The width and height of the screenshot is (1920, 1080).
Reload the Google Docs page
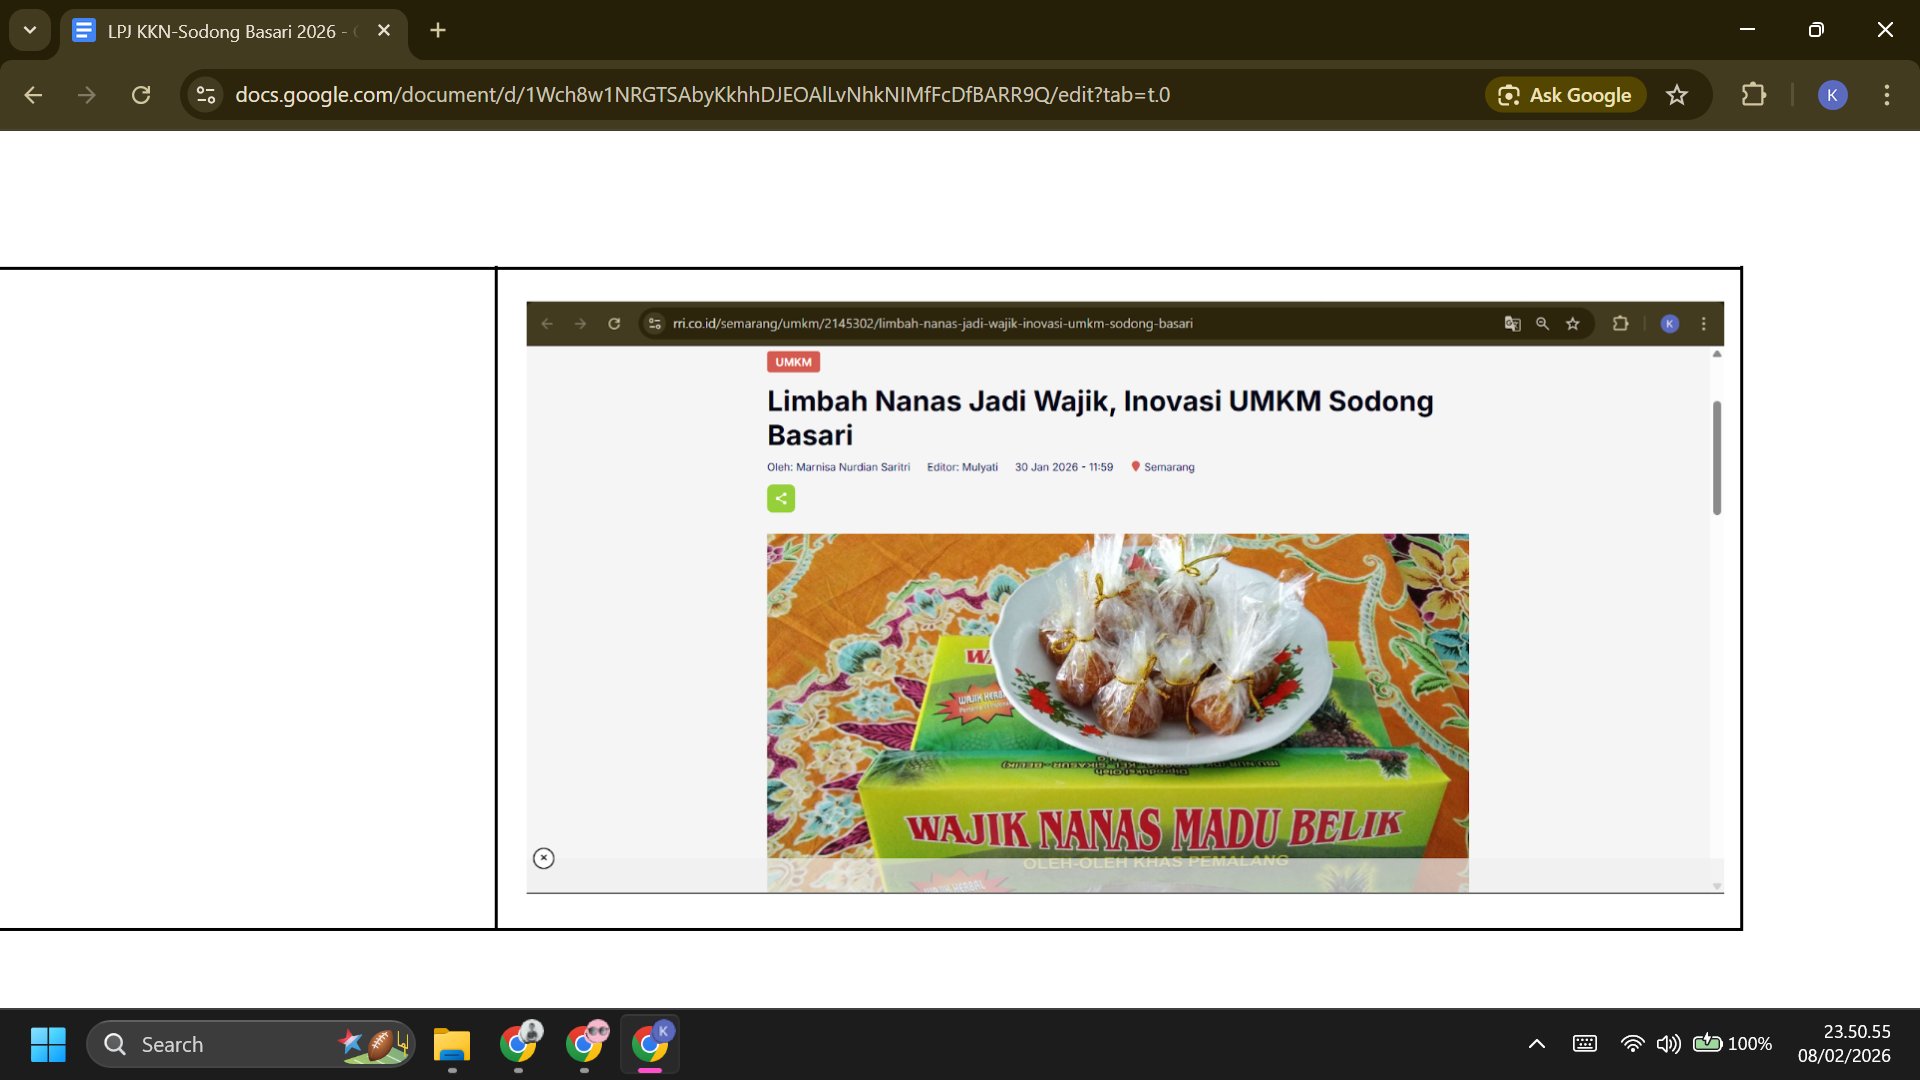coord(142,95)
